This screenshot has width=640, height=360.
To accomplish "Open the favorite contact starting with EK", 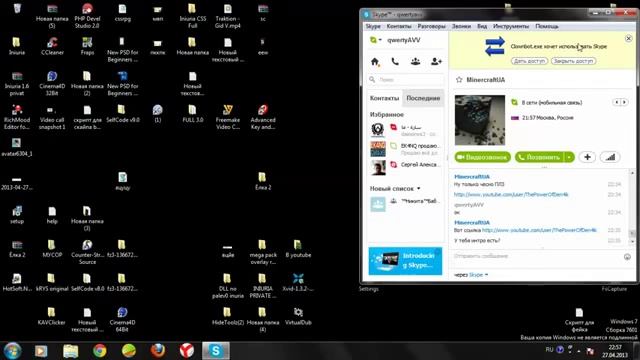I will coord(405,149).
